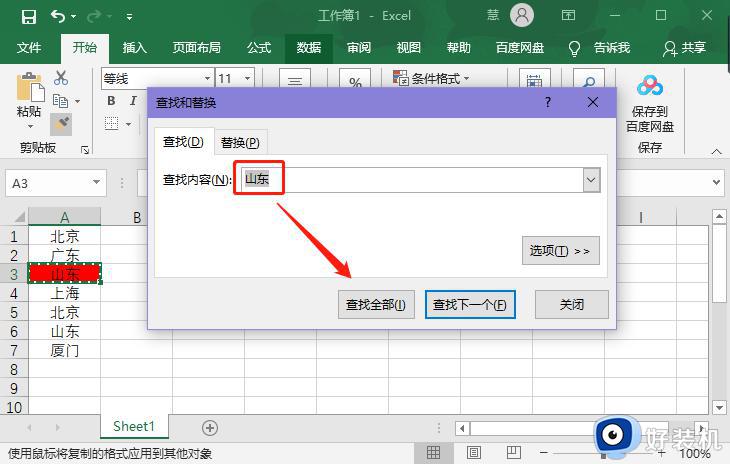Open the 条件格式 dropdown
Screen dimensions: 730x464
431,78
